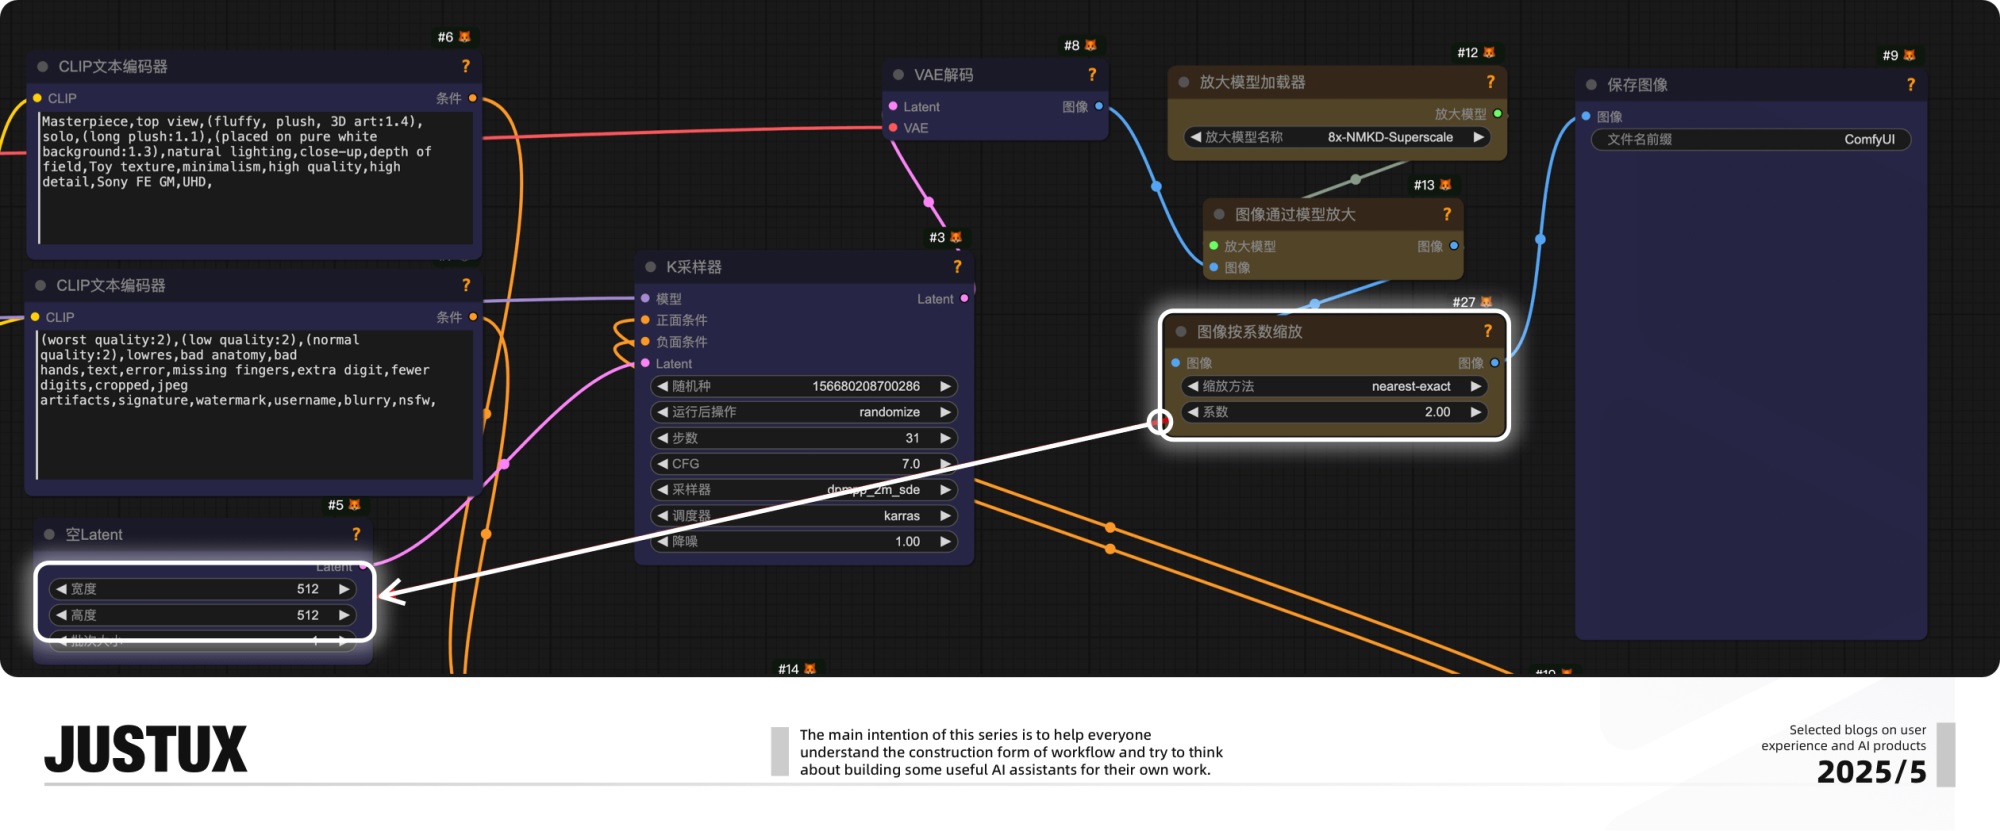Open the 采样器 sampler dropdown
2000x831 pixels.
pos(804,490)
